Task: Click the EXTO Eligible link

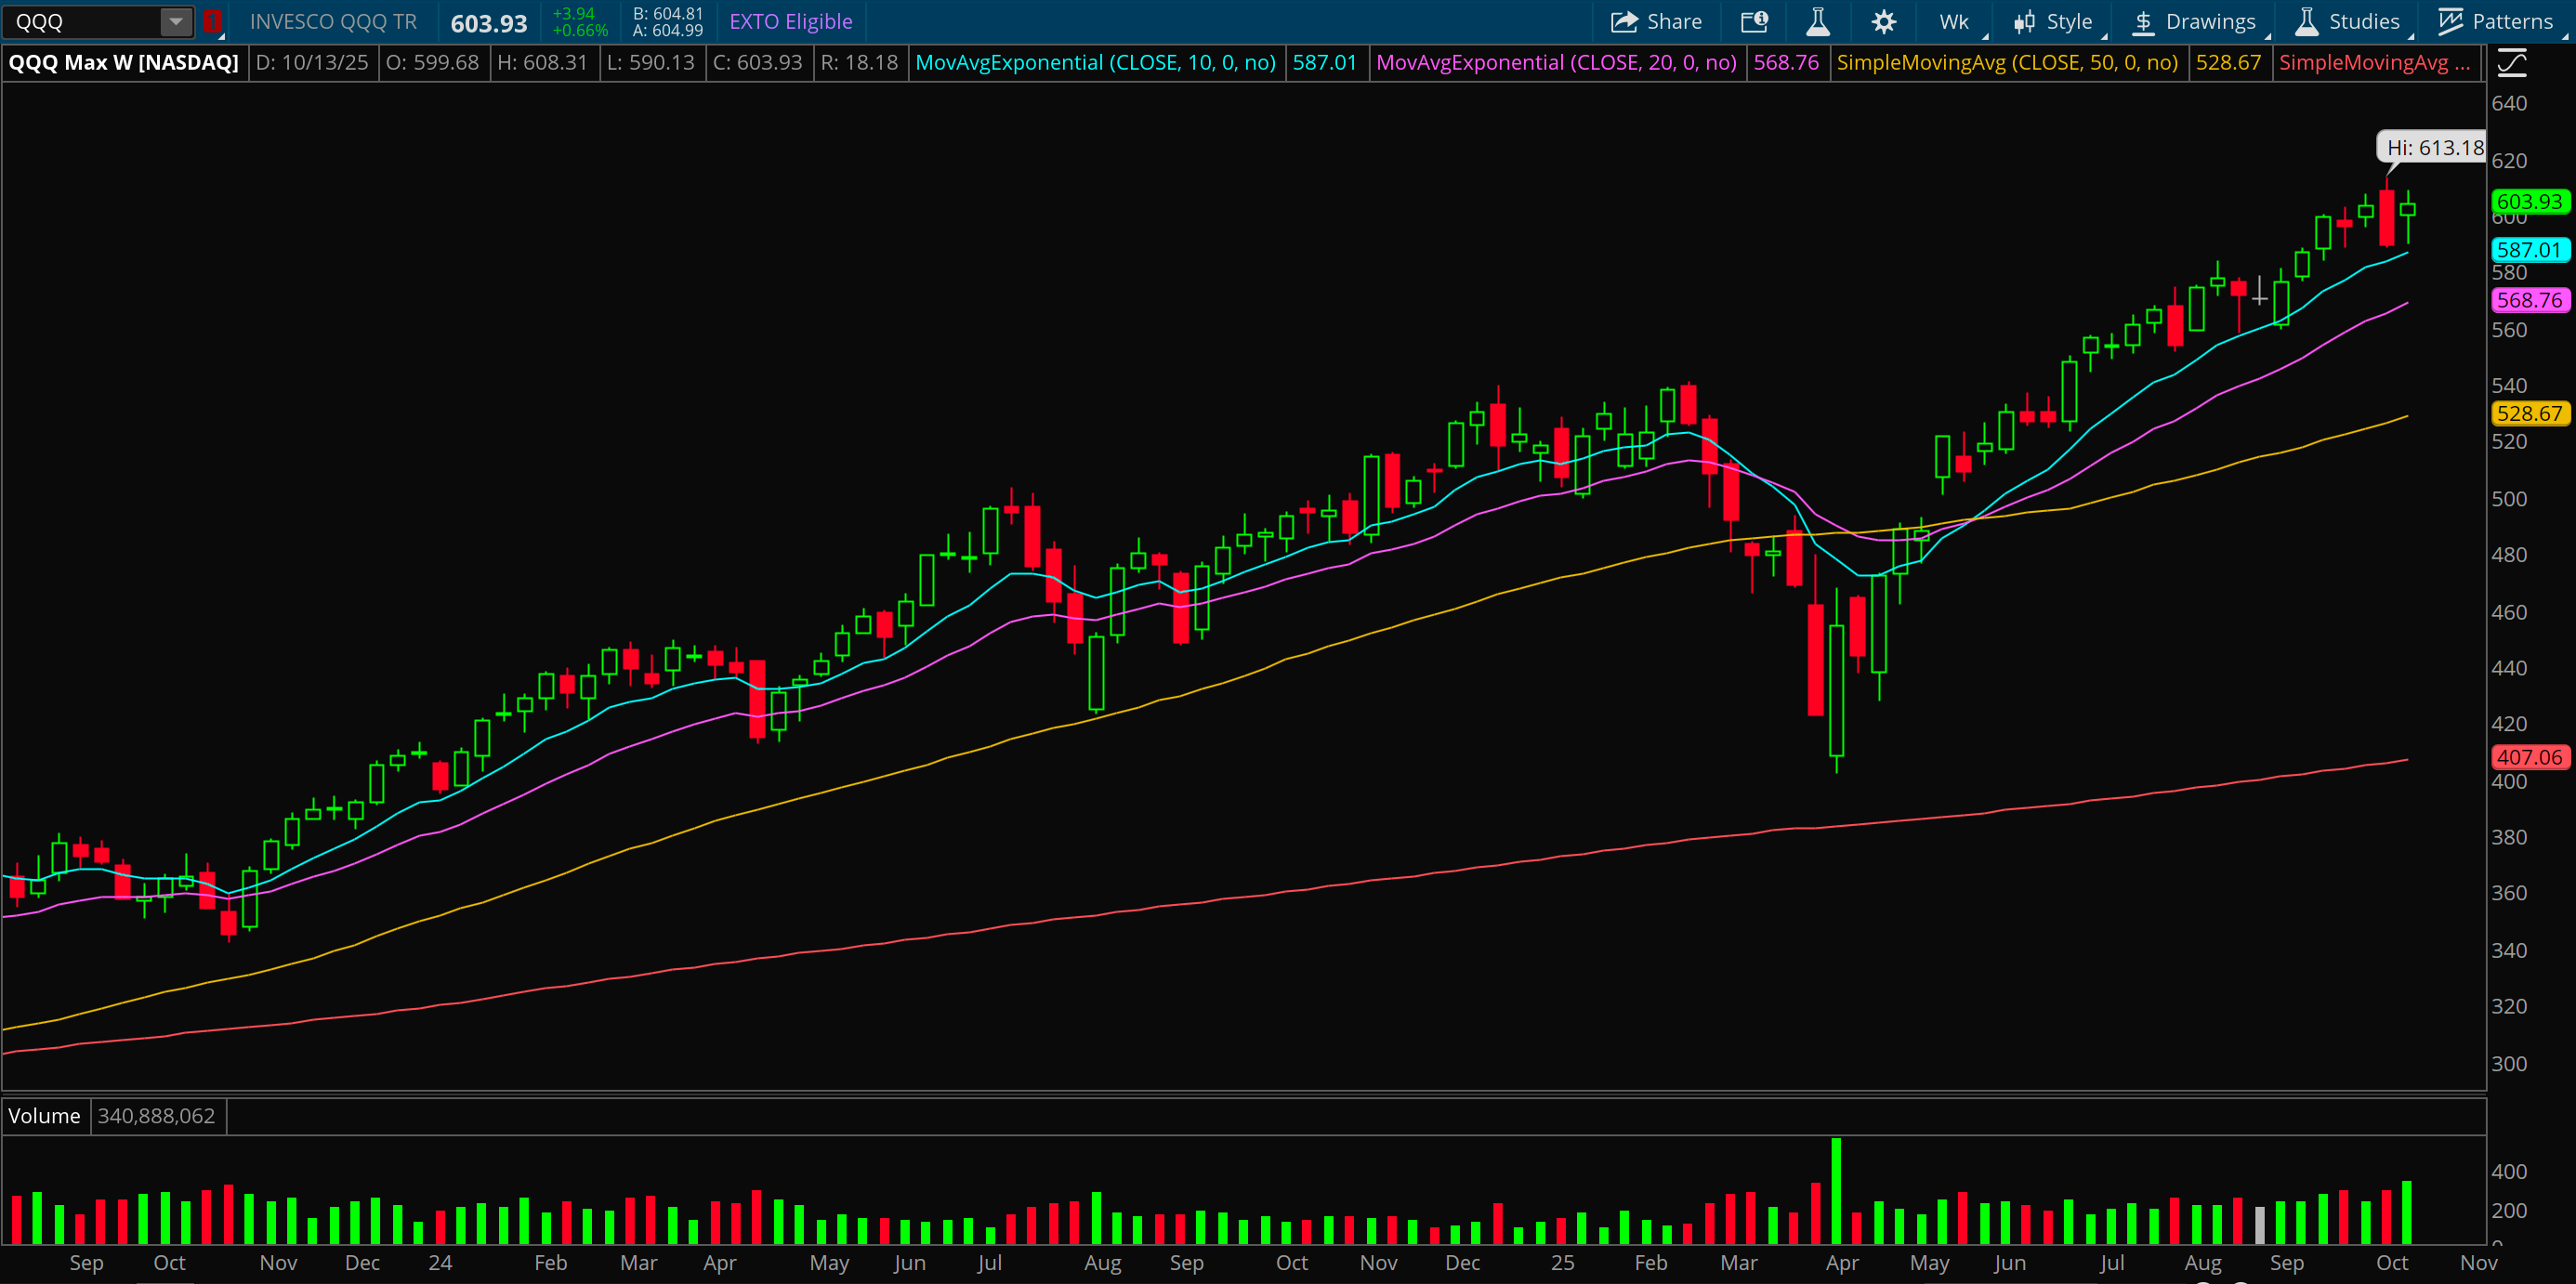Action: 790,22
